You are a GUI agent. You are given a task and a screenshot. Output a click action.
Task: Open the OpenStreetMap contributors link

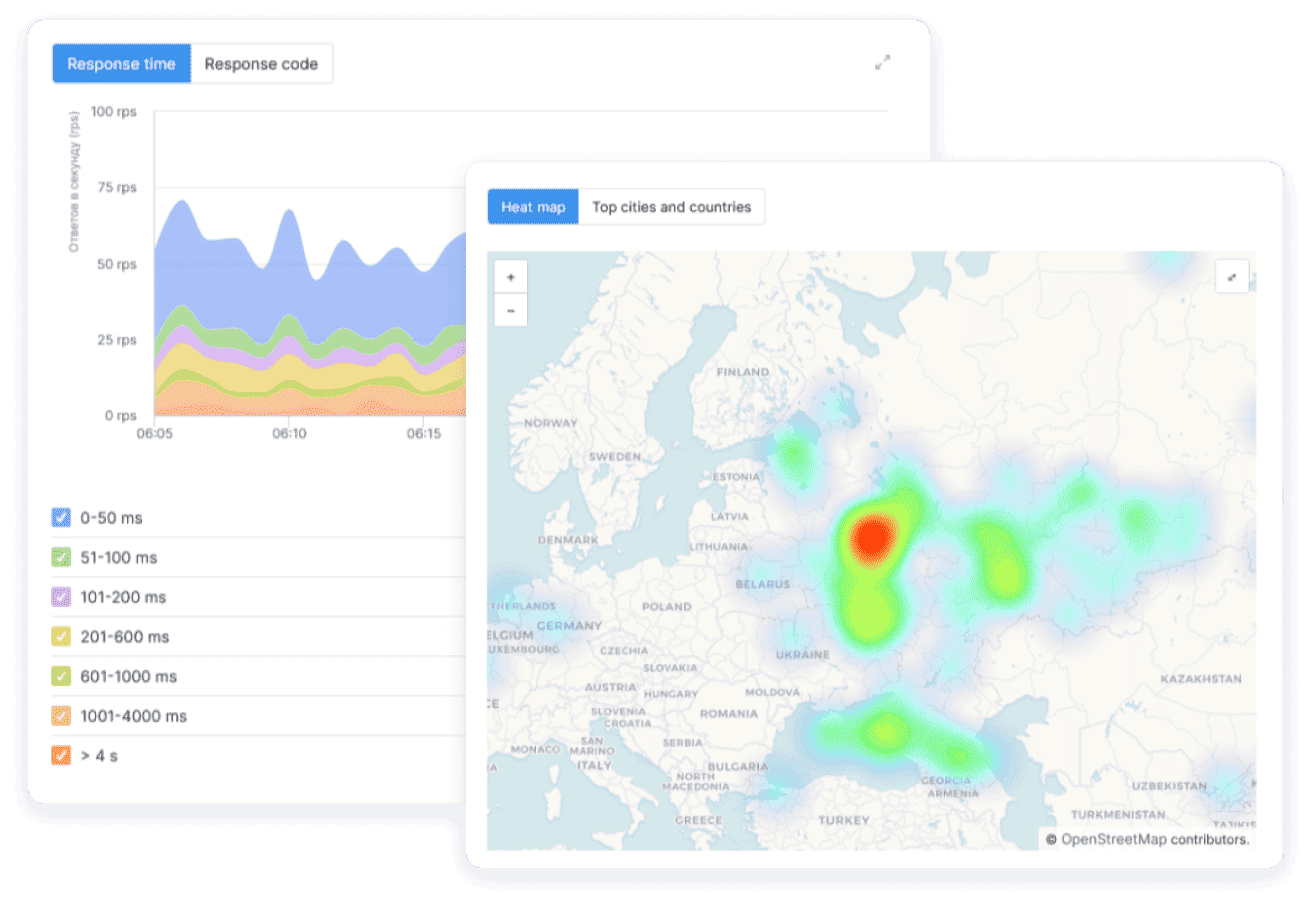[x=1154, y=839]
